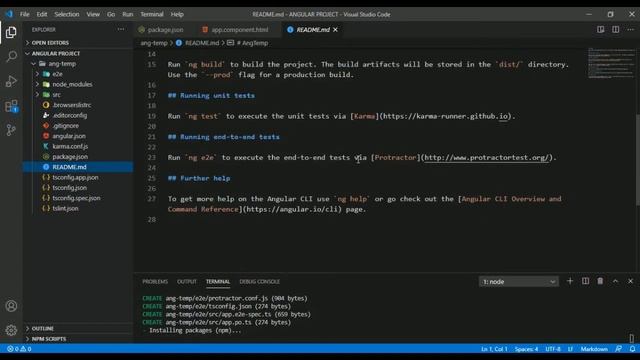Expand the e2e folder
This screenshot has height=360, width=640.
[x=78, y=74]
